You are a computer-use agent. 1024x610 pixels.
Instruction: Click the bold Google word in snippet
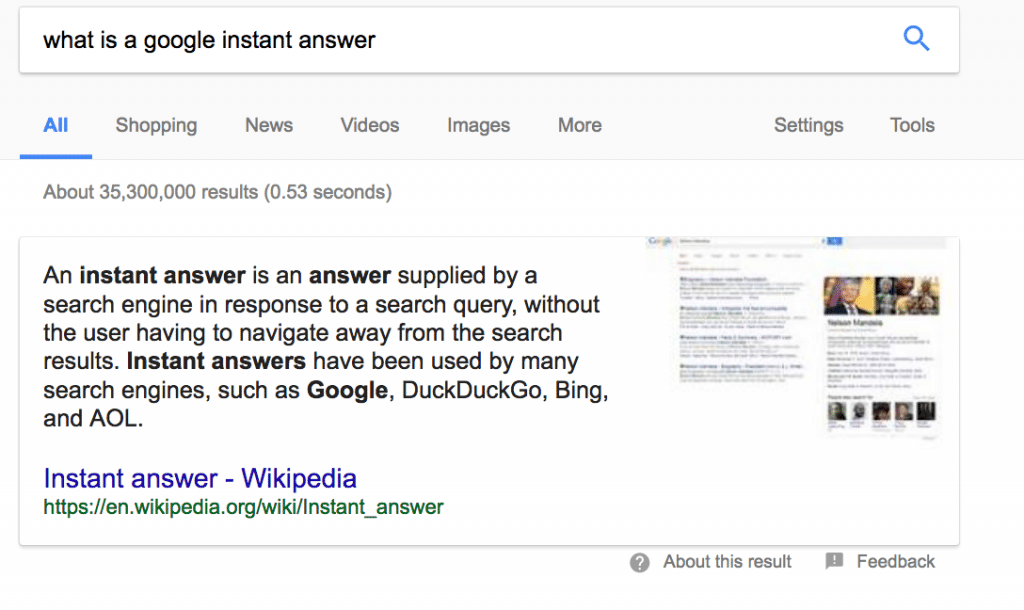click(347, 390)
